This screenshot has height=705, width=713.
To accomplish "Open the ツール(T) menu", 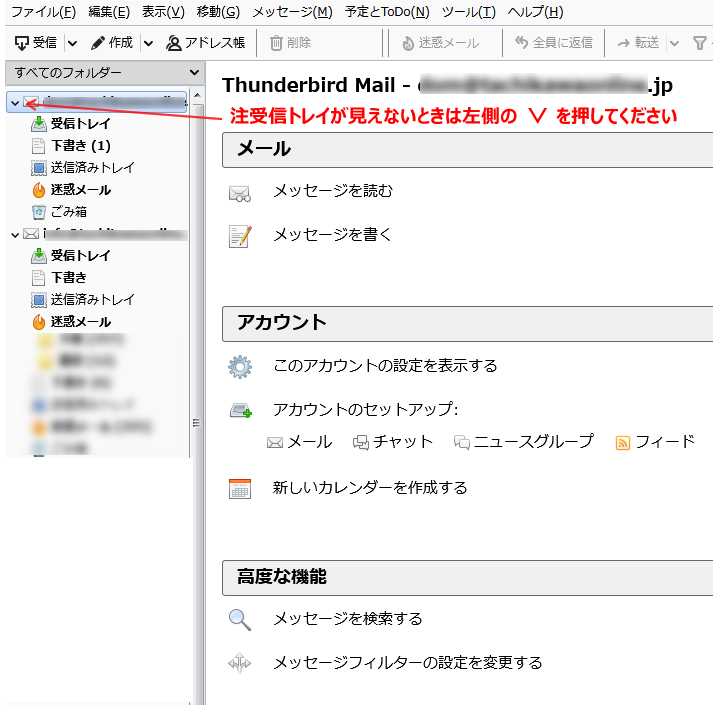I will (x=468, y=12).
